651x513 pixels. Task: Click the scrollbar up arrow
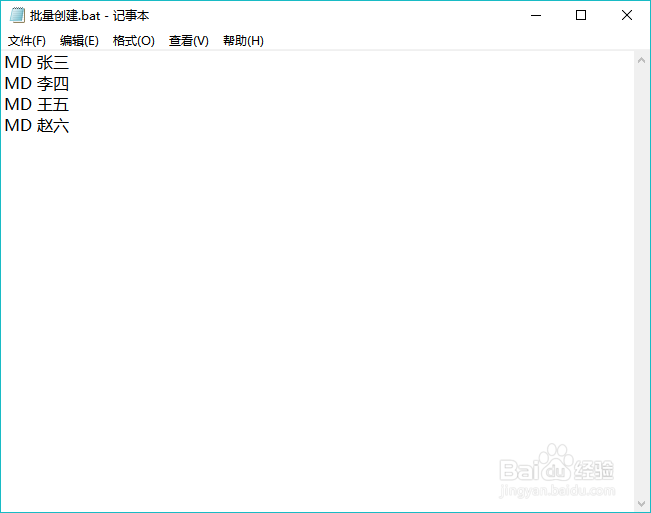(x=641, y=60)
